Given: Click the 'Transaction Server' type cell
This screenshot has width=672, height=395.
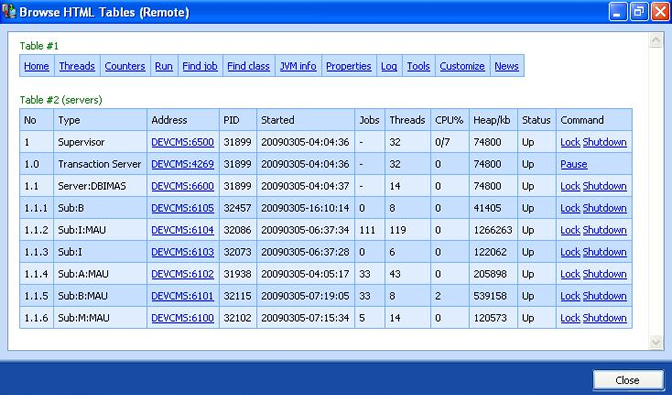Looking at the screenshot, I should point(99,164).
